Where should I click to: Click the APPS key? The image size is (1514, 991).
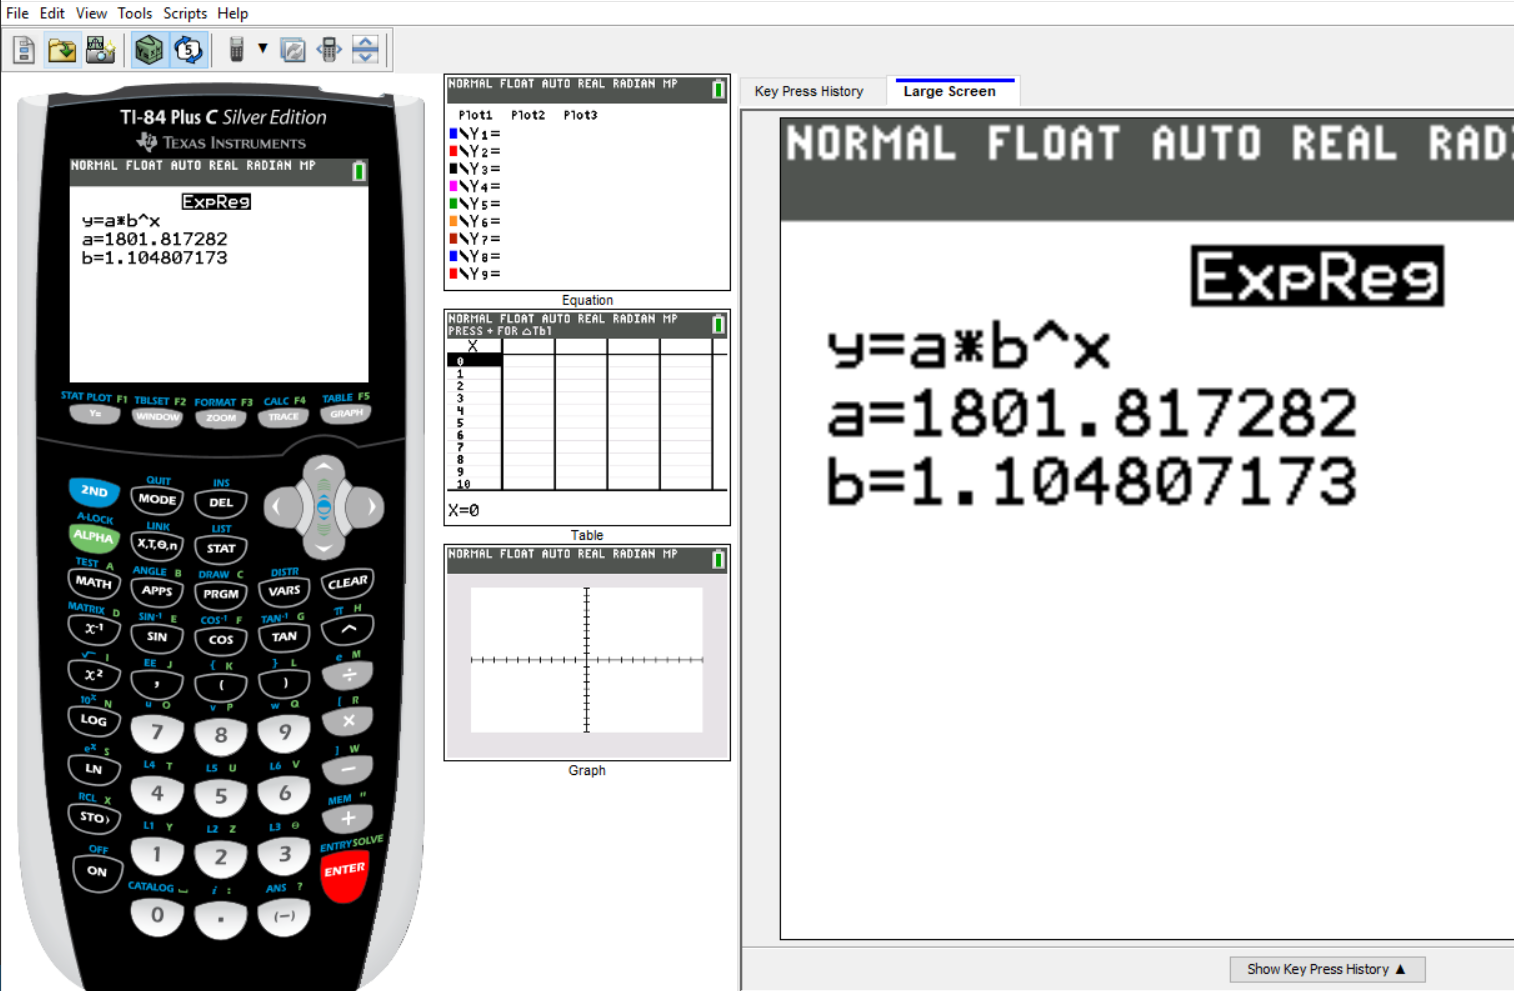point(157,590)
